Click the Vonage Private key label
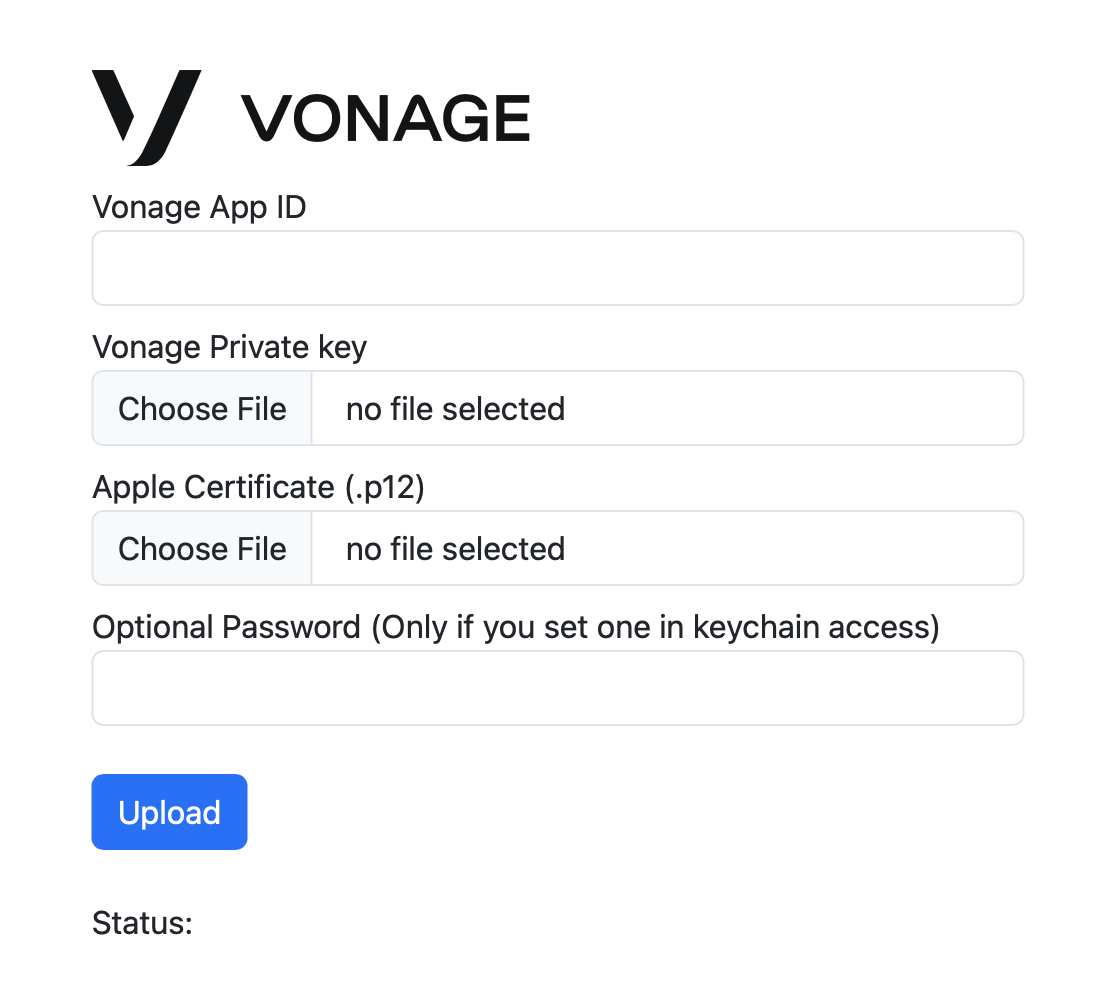Screen dimensions: 1104x982 (x=229, y=347)
